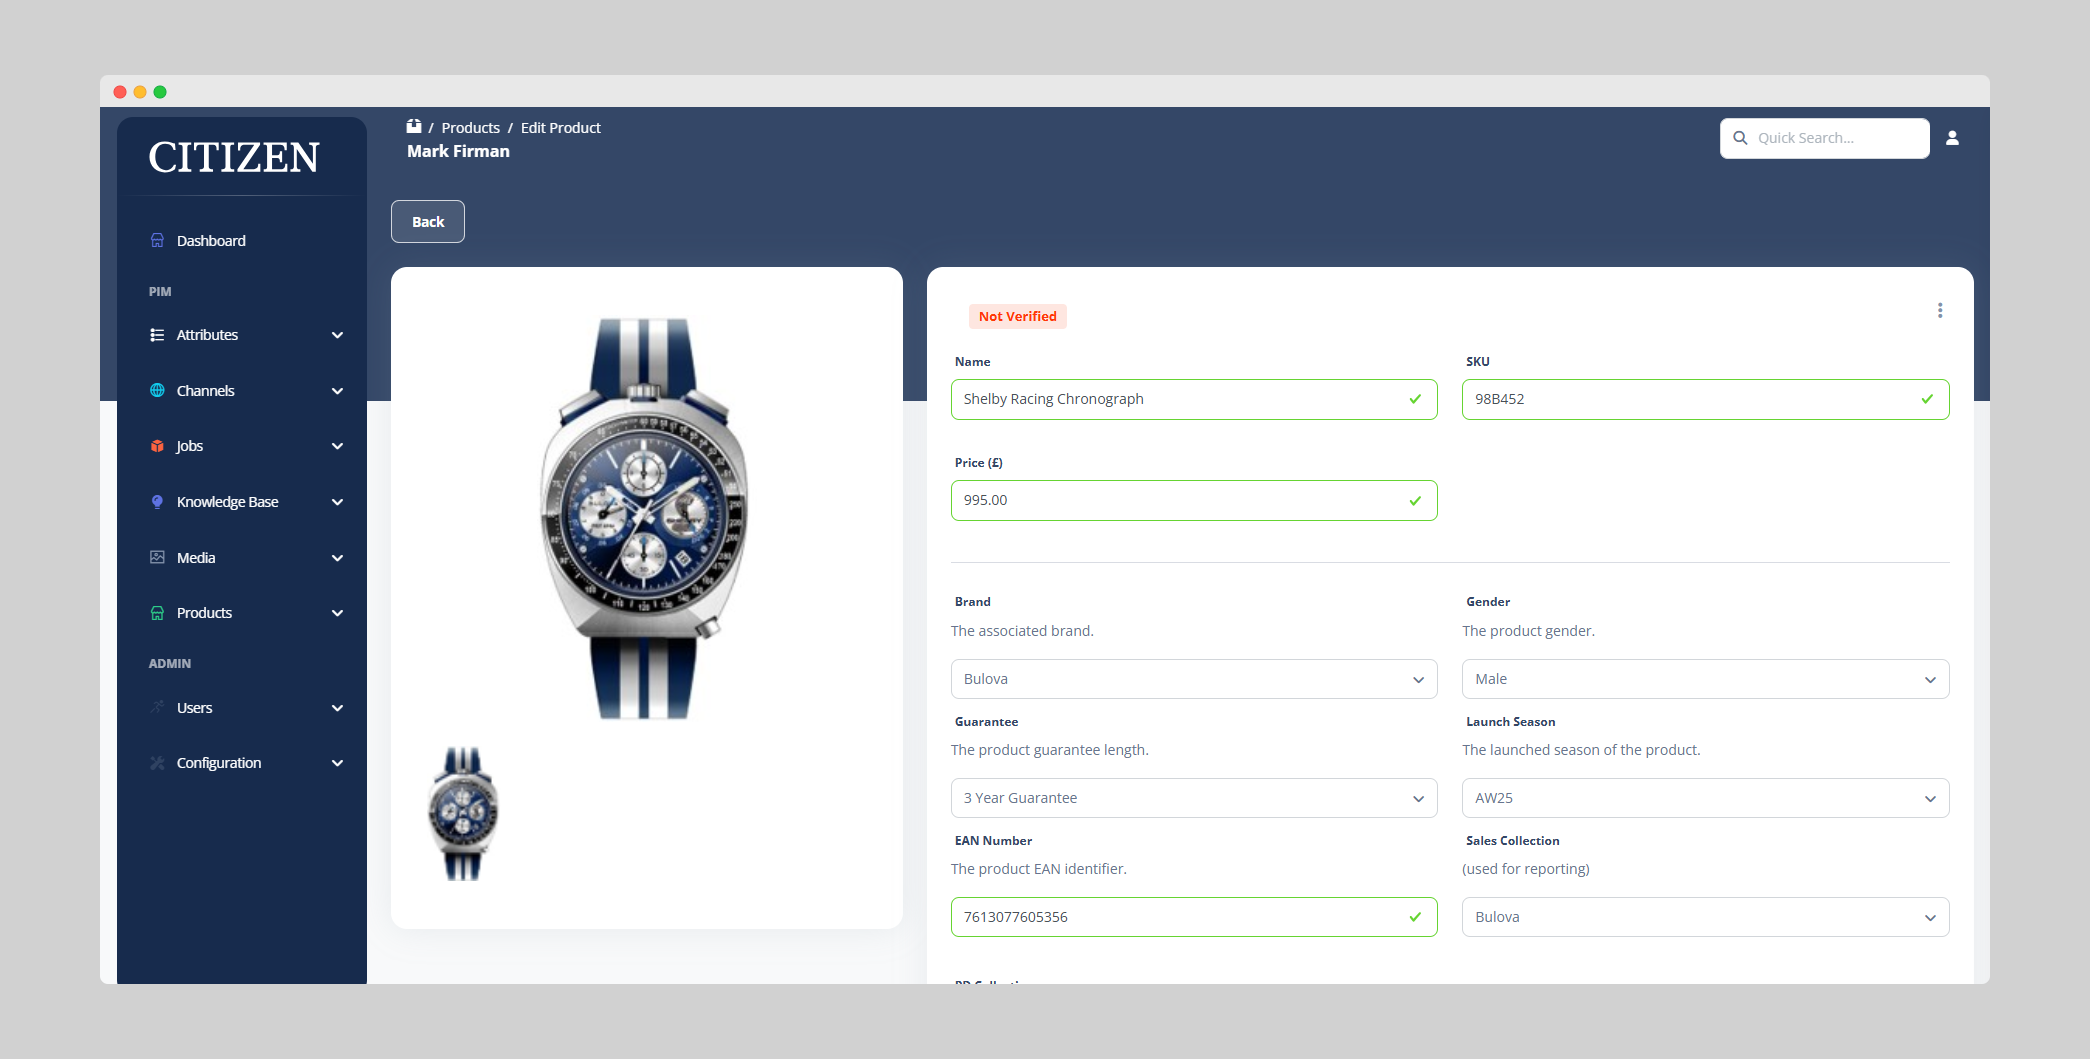
Task: Open the Brand dropdown showing Bulova
Action: [x=1194, y=679]
